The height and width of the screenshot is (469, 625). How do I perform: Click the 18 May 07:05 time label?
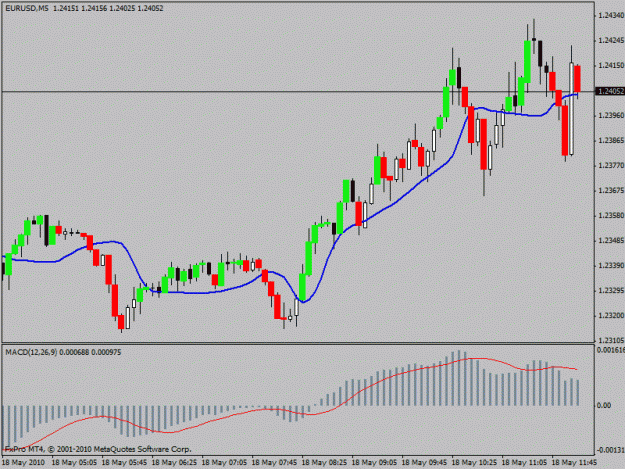pyautogui.click(x=224, y=463)
